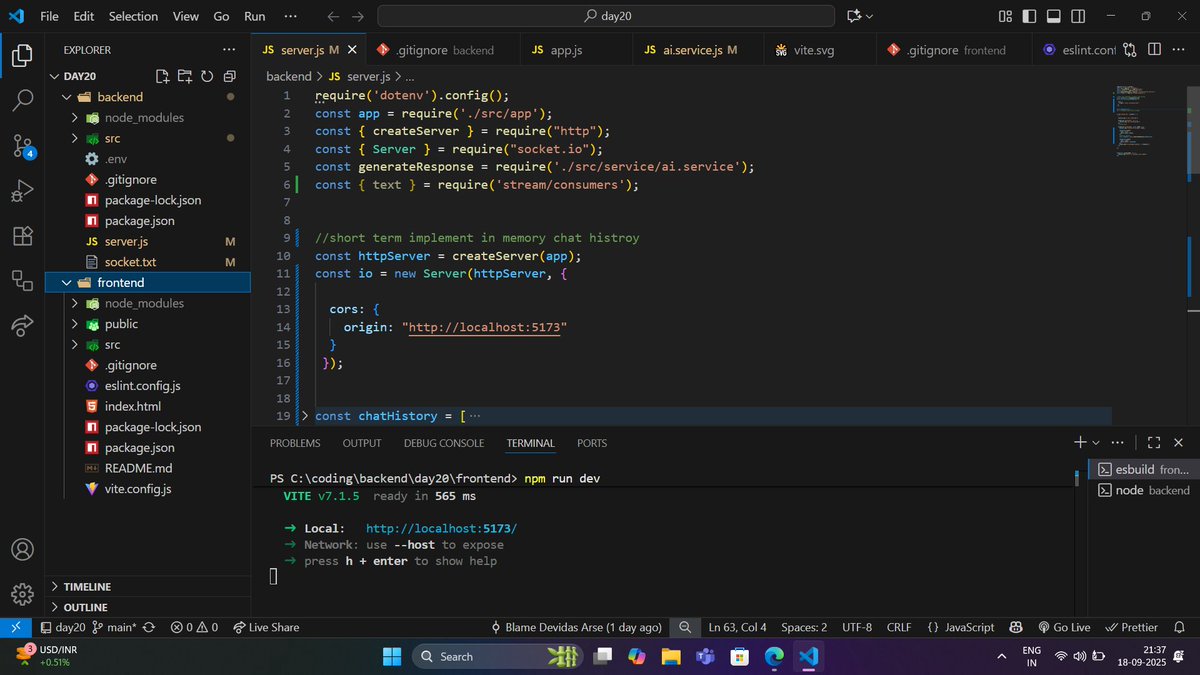Go back with the navigation arrow
This screenshot has height=675, width=1200.
334,16
